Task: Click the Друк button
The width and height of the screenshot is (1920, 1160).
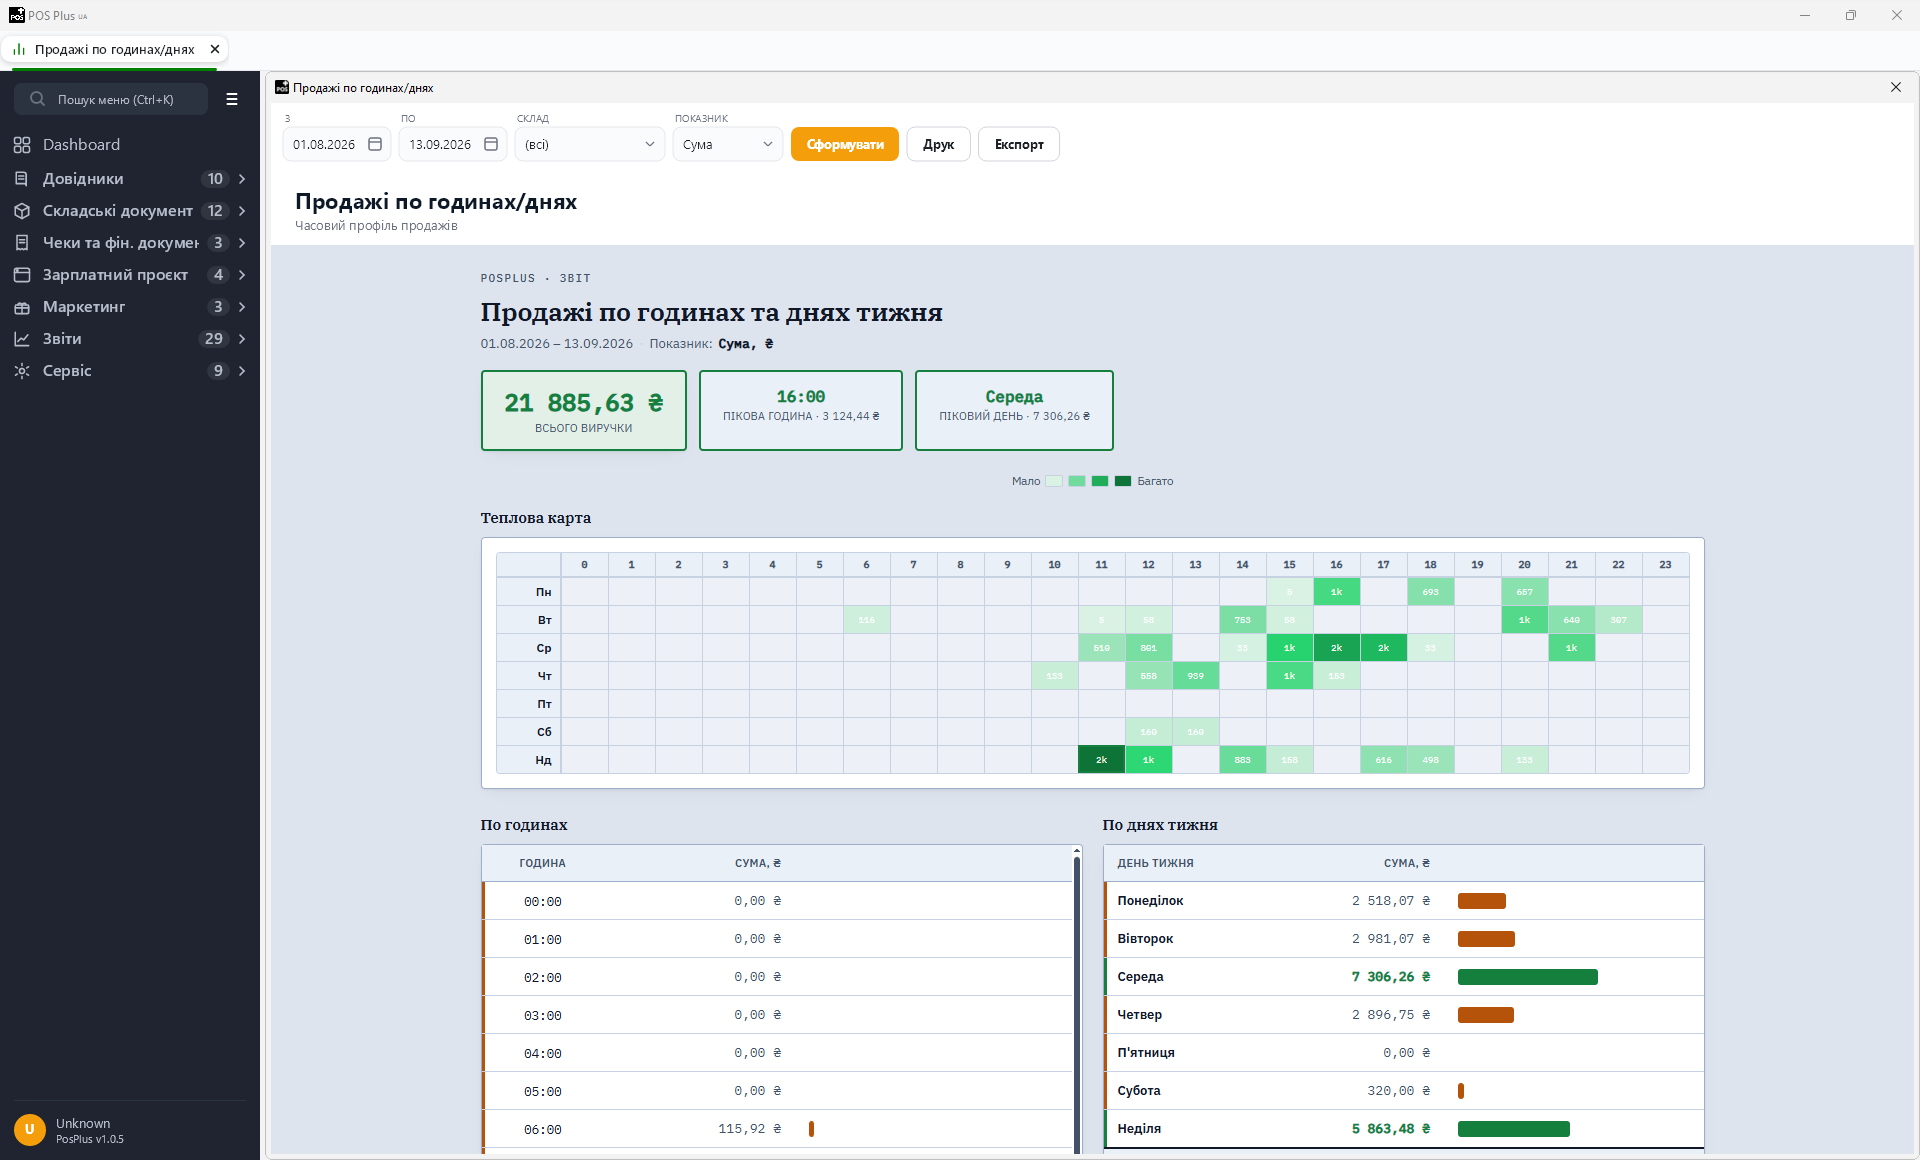Action: [x=938, y=144]
